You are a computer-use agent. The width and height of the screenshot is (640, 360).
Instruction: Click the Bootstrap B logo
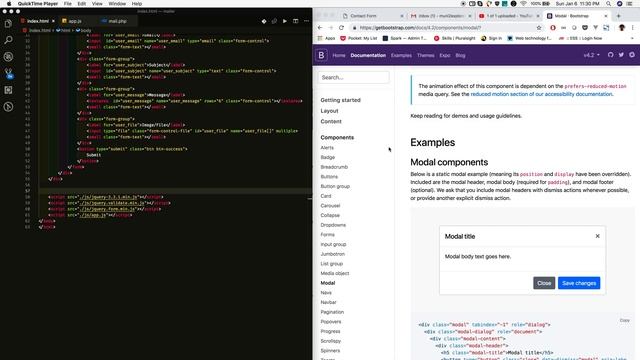[x=321, y=55]
